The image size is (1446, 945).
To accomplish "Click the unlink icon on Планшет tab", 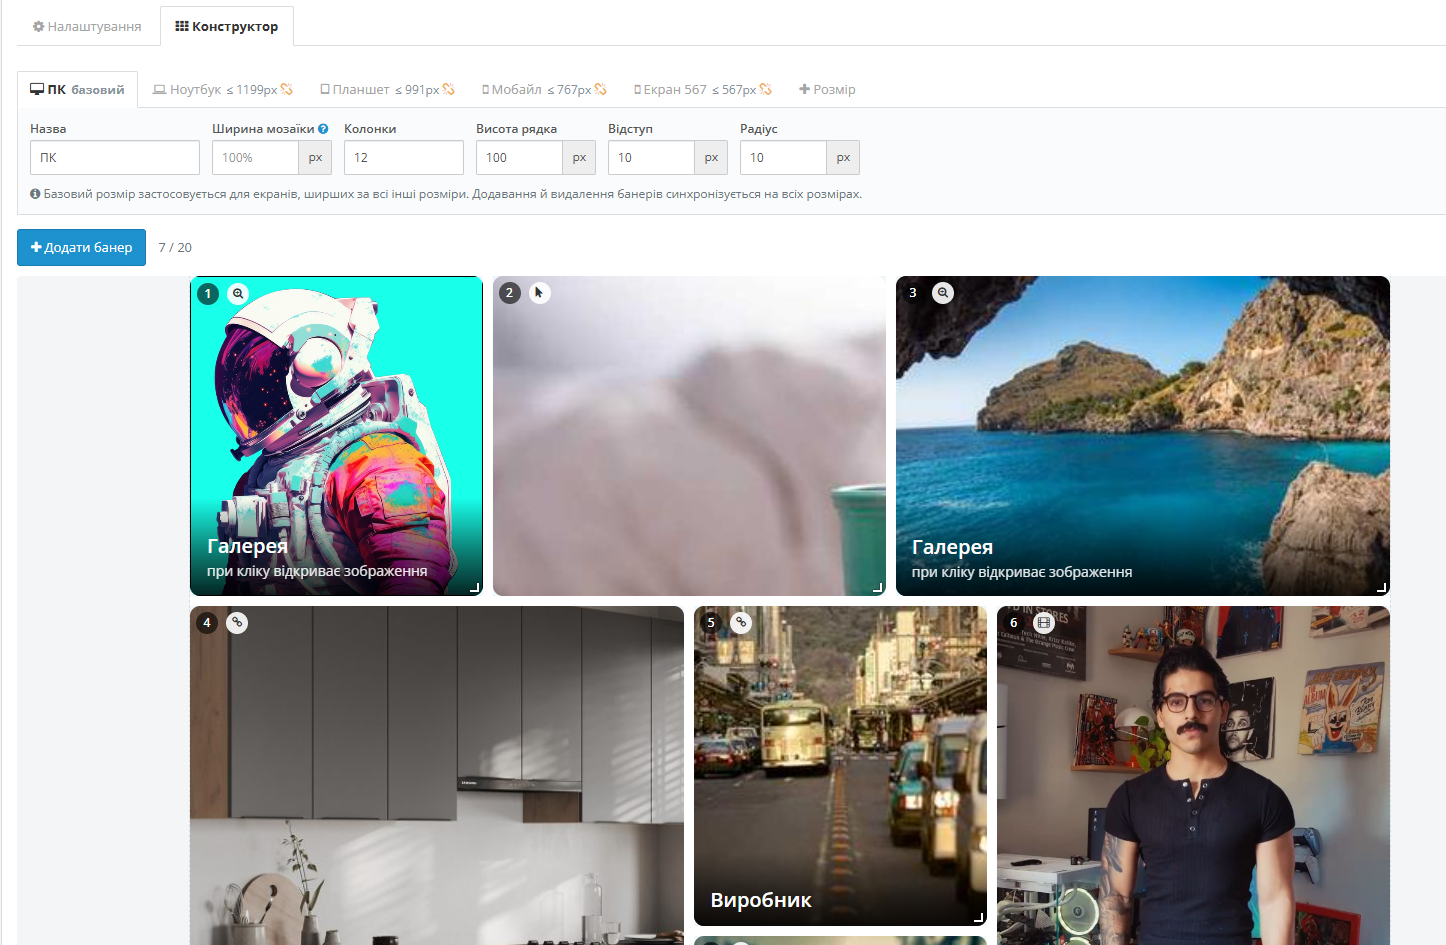I will point(448,89).
